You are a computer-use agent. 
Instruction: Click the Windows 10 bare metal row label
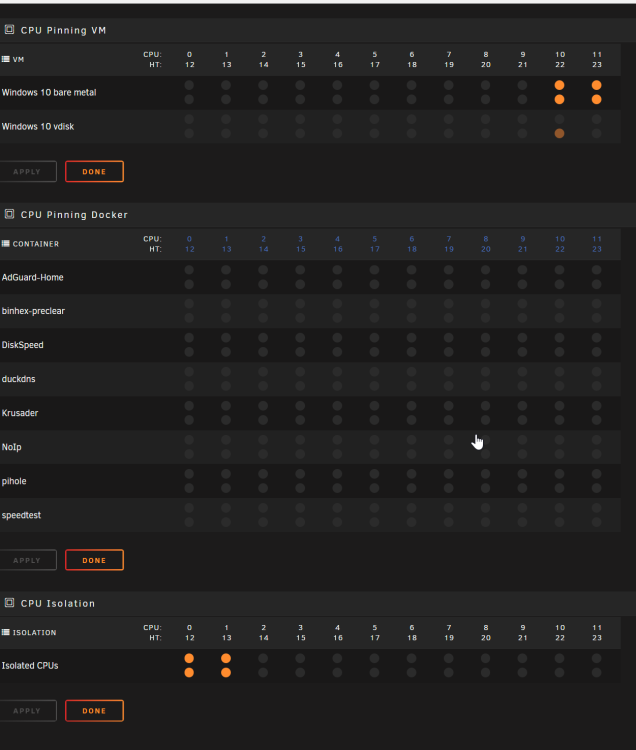pos(49,92)
